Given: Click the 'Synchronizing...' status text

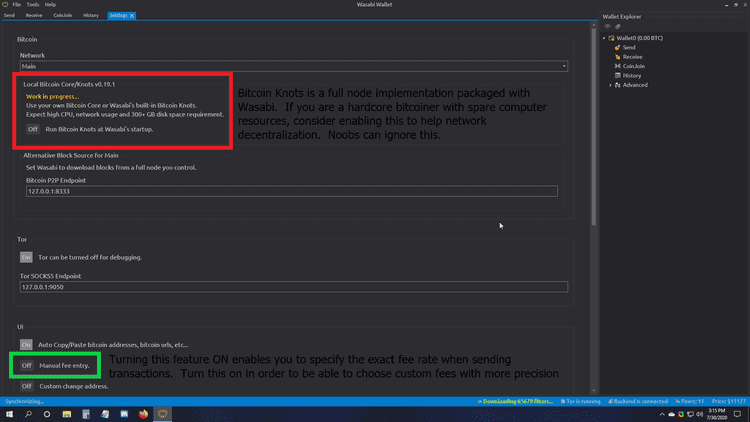Looking at the screenshot, I should click(24, 401).
